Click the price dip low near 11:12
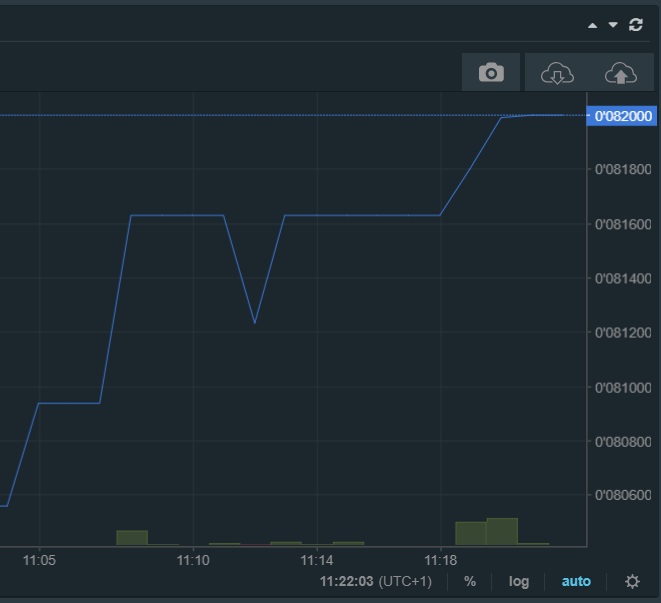 254,322
